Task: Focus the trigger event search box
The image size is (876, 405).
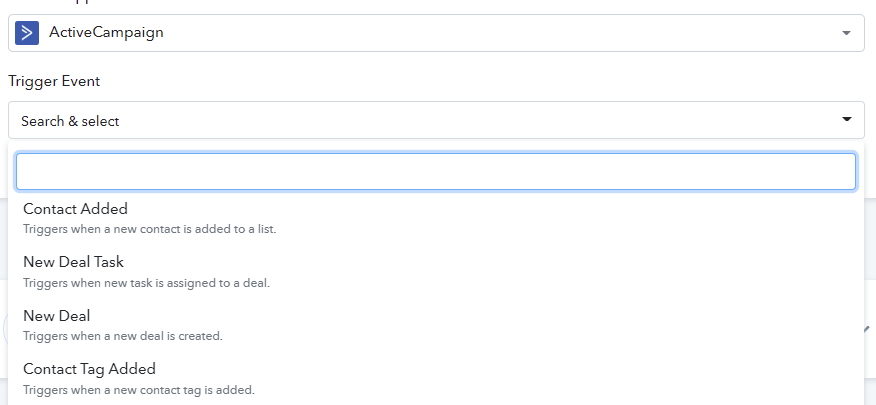Action: pos(436,171)
